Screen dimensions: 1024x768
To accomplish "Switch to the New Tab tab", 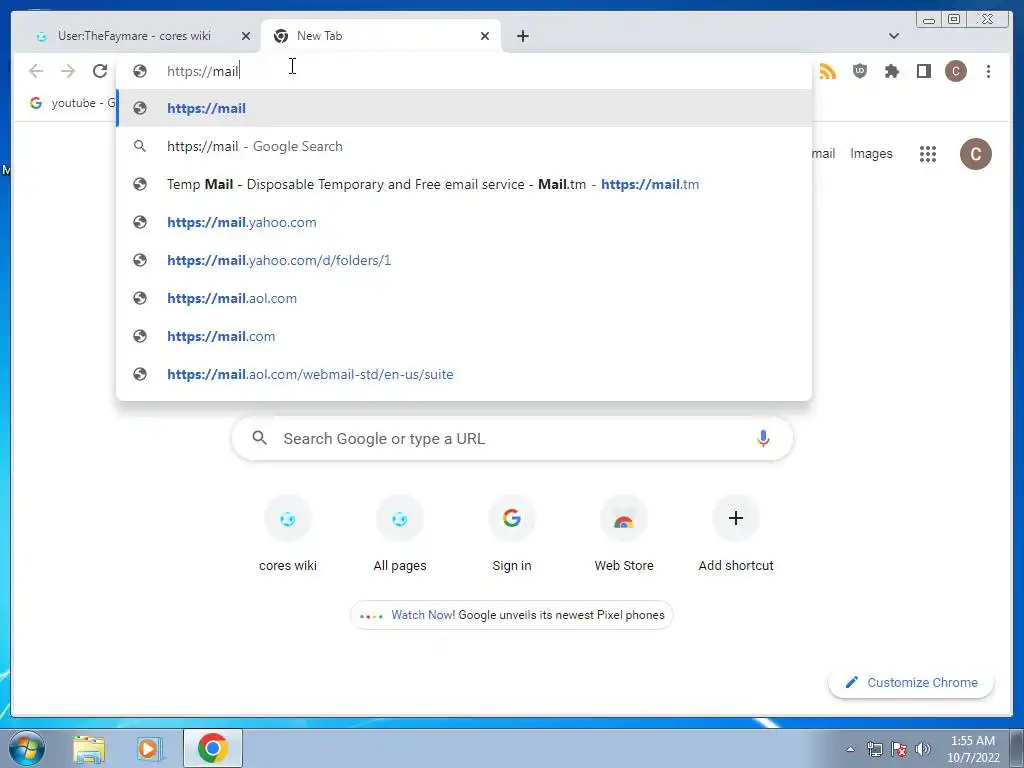I will pos(380,36).
